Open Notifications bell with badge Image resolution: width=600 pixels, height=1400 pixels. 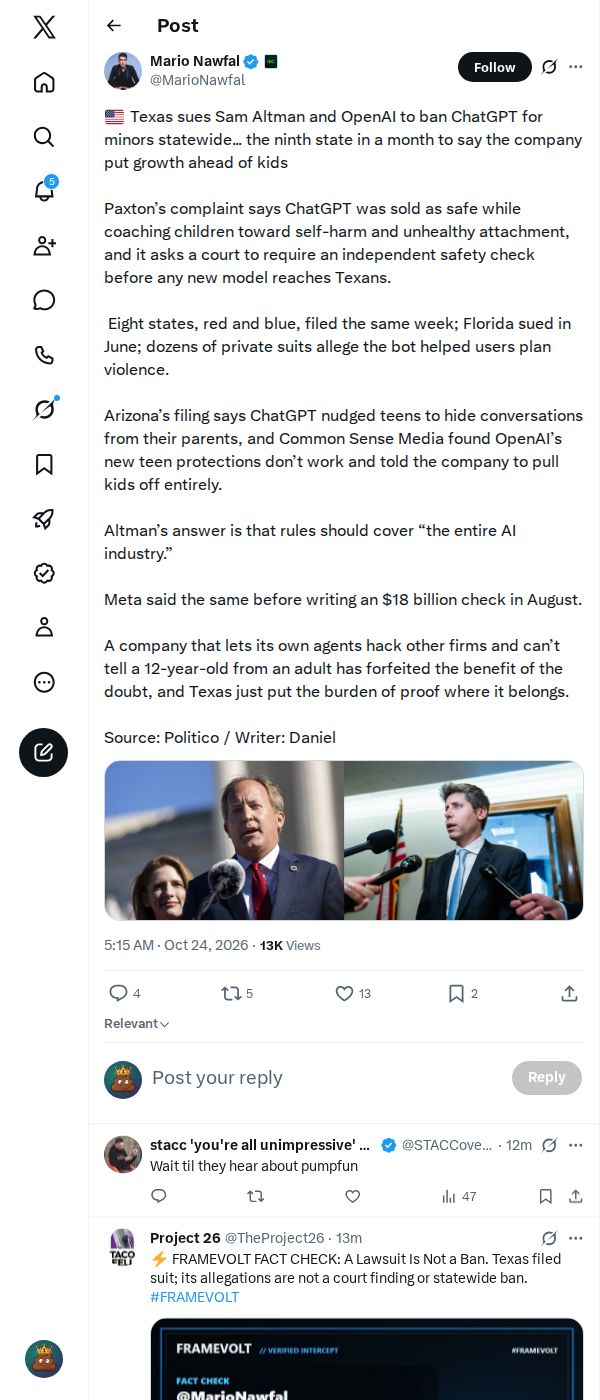click(44, 191)
